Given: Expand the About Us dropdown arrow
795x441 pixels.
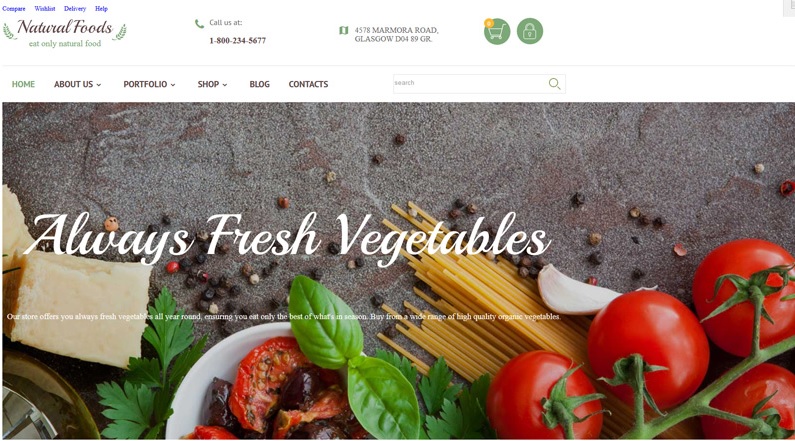Looking at the screenshot, I should pyautogui.click(x=99, y=85).
